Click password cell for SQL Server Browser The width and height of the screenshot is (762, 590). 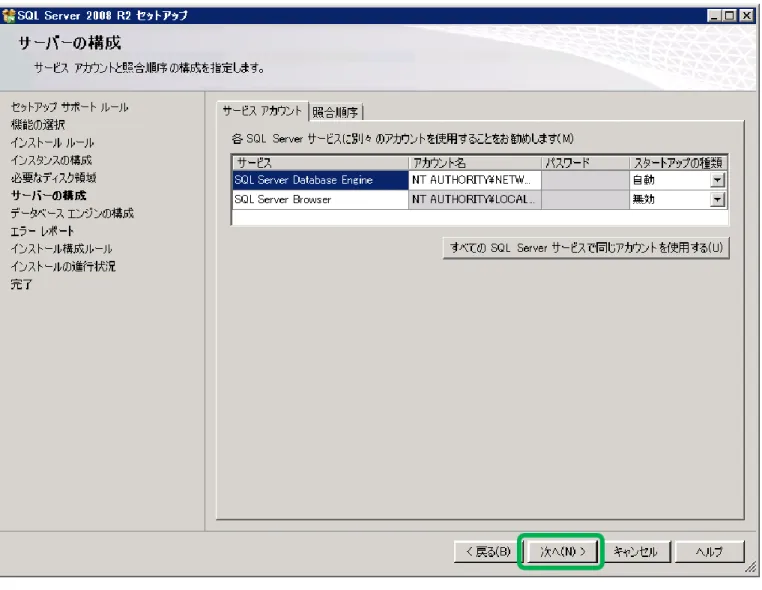585,199
